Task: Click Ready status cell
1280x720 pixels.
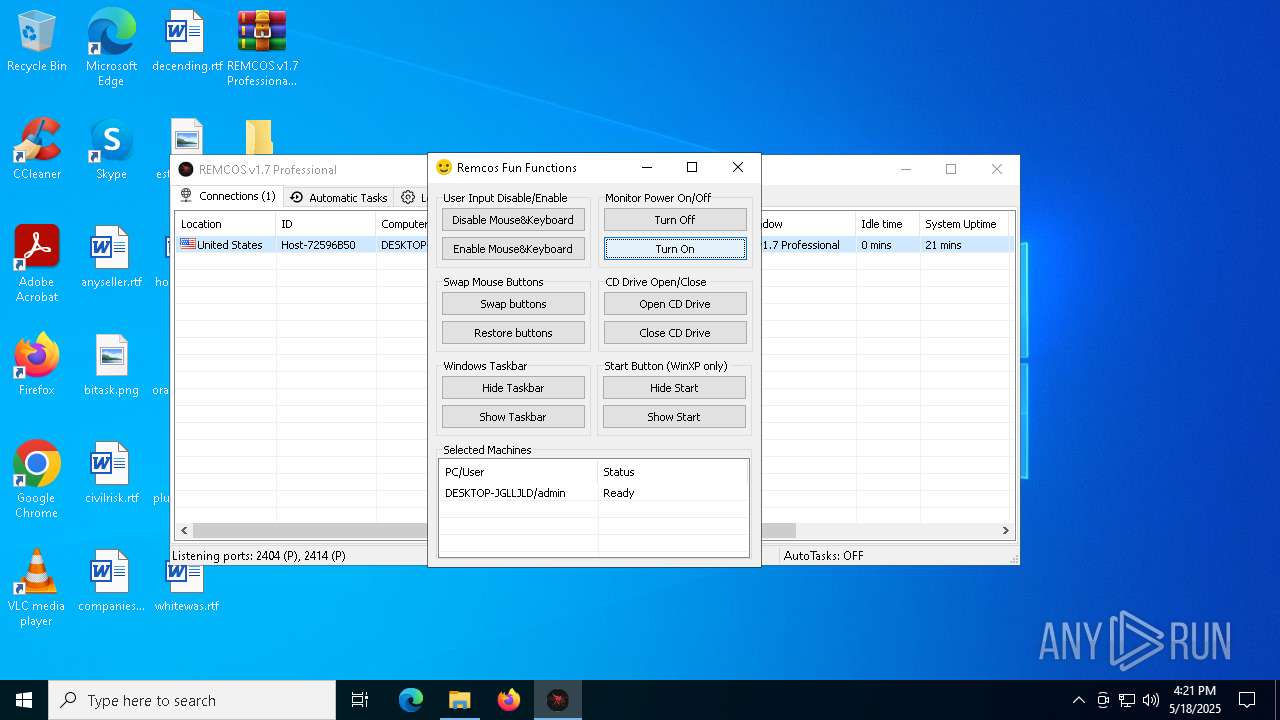Action: pyautogui.click(x=619, y=493)
